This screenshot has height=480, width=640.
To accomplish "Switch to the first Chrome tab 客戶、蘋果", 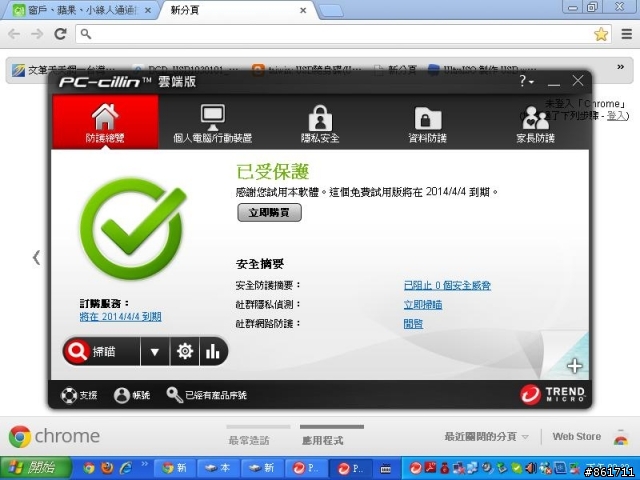I will [x=82, y=11].
